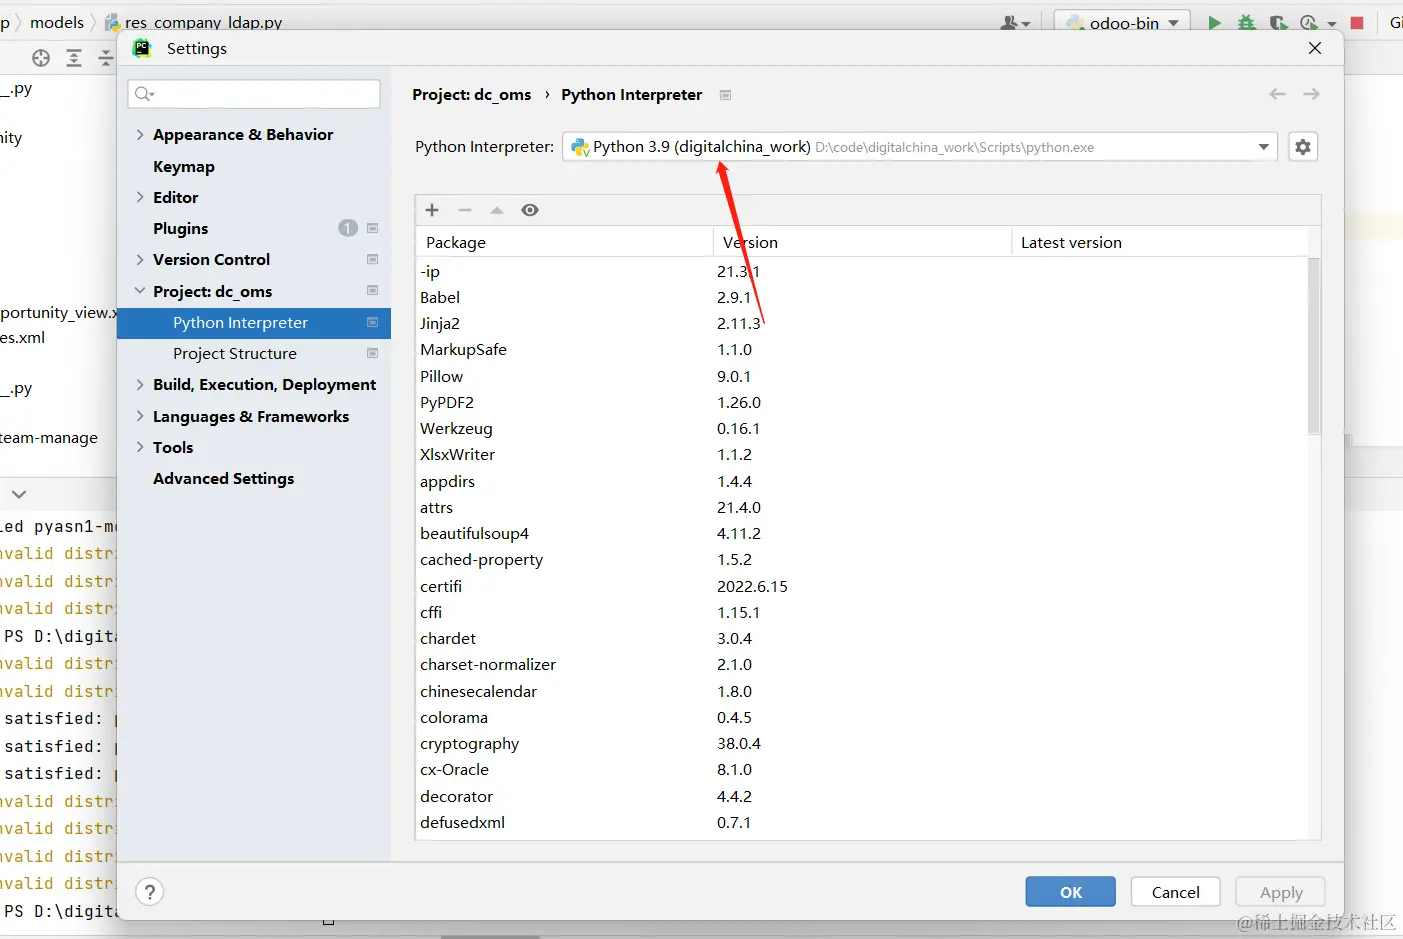The height and width of the screenshot is (939, 1403).
Task: Click the marker icon next to breadcrumb title
Action: coord(725,95)
